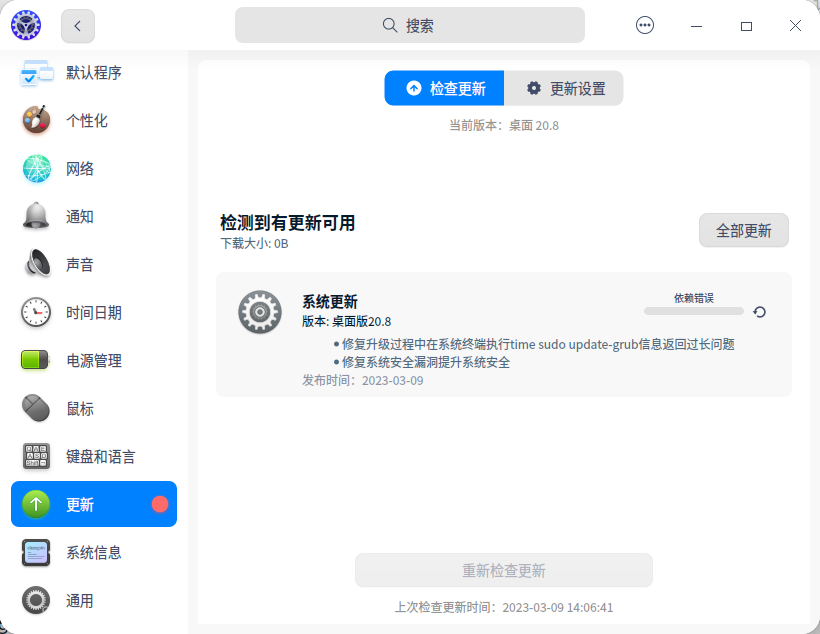Click the 检测到有更新可用 heading
Viewport: 820px width, 634px height.
[x=288, y=223]
